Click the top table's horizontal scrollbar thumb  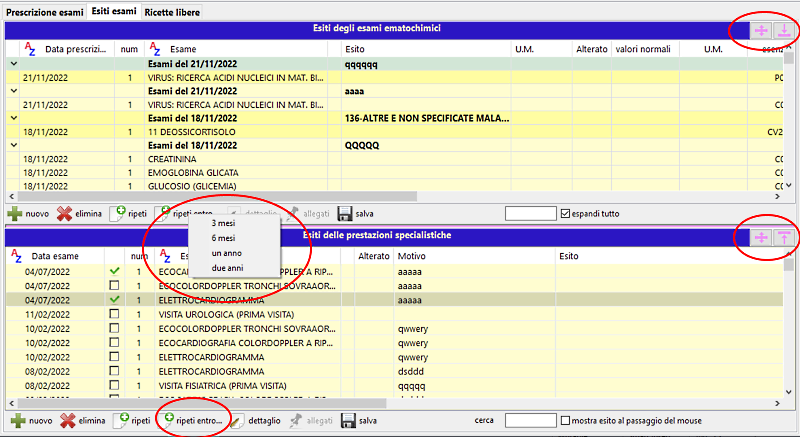coord(217,196)
